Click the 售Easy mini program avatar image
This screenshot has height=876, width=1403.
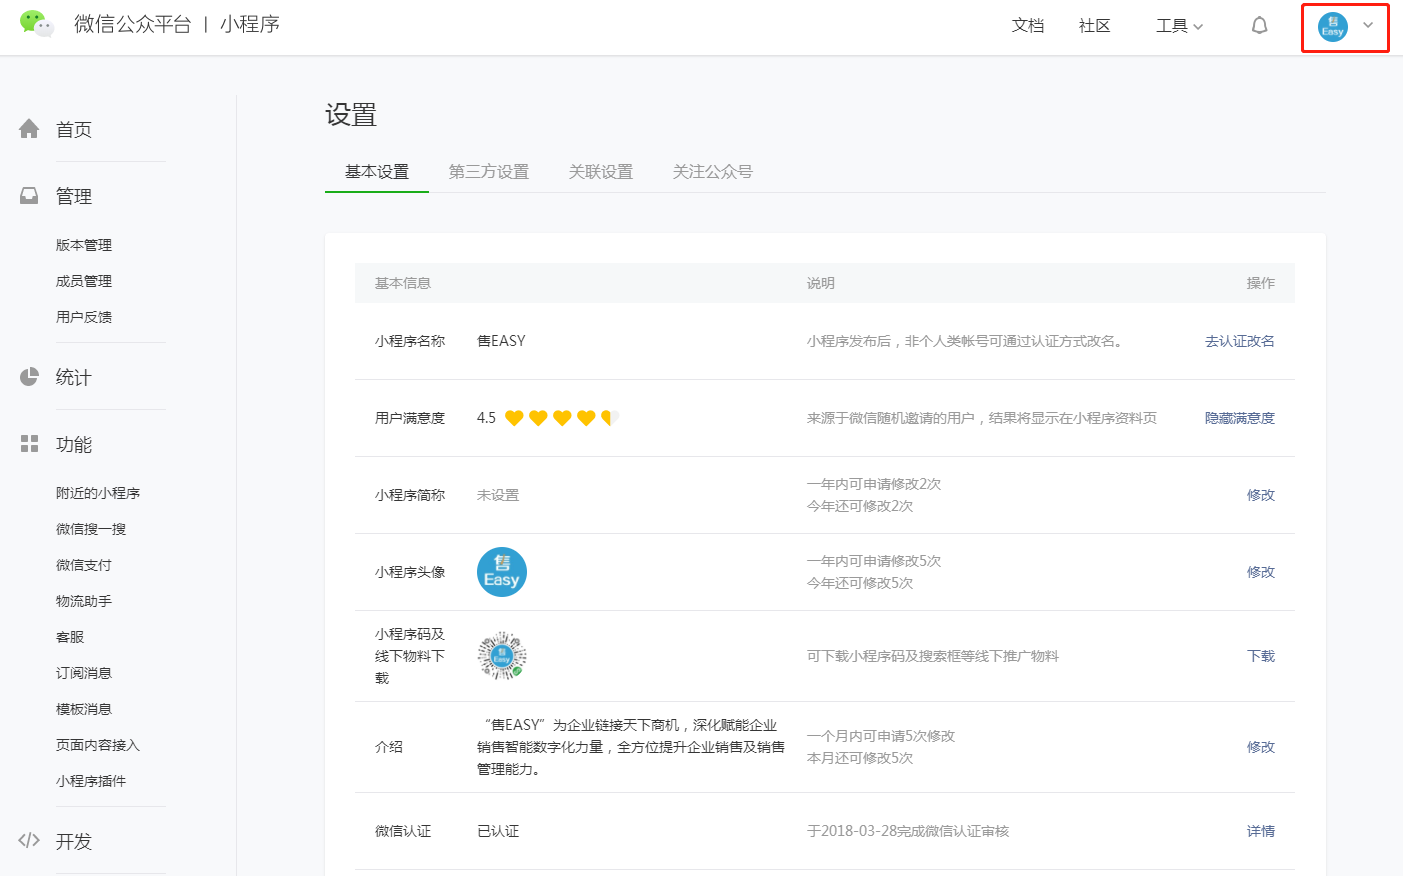pyautogui.click(x=502, y=572)
